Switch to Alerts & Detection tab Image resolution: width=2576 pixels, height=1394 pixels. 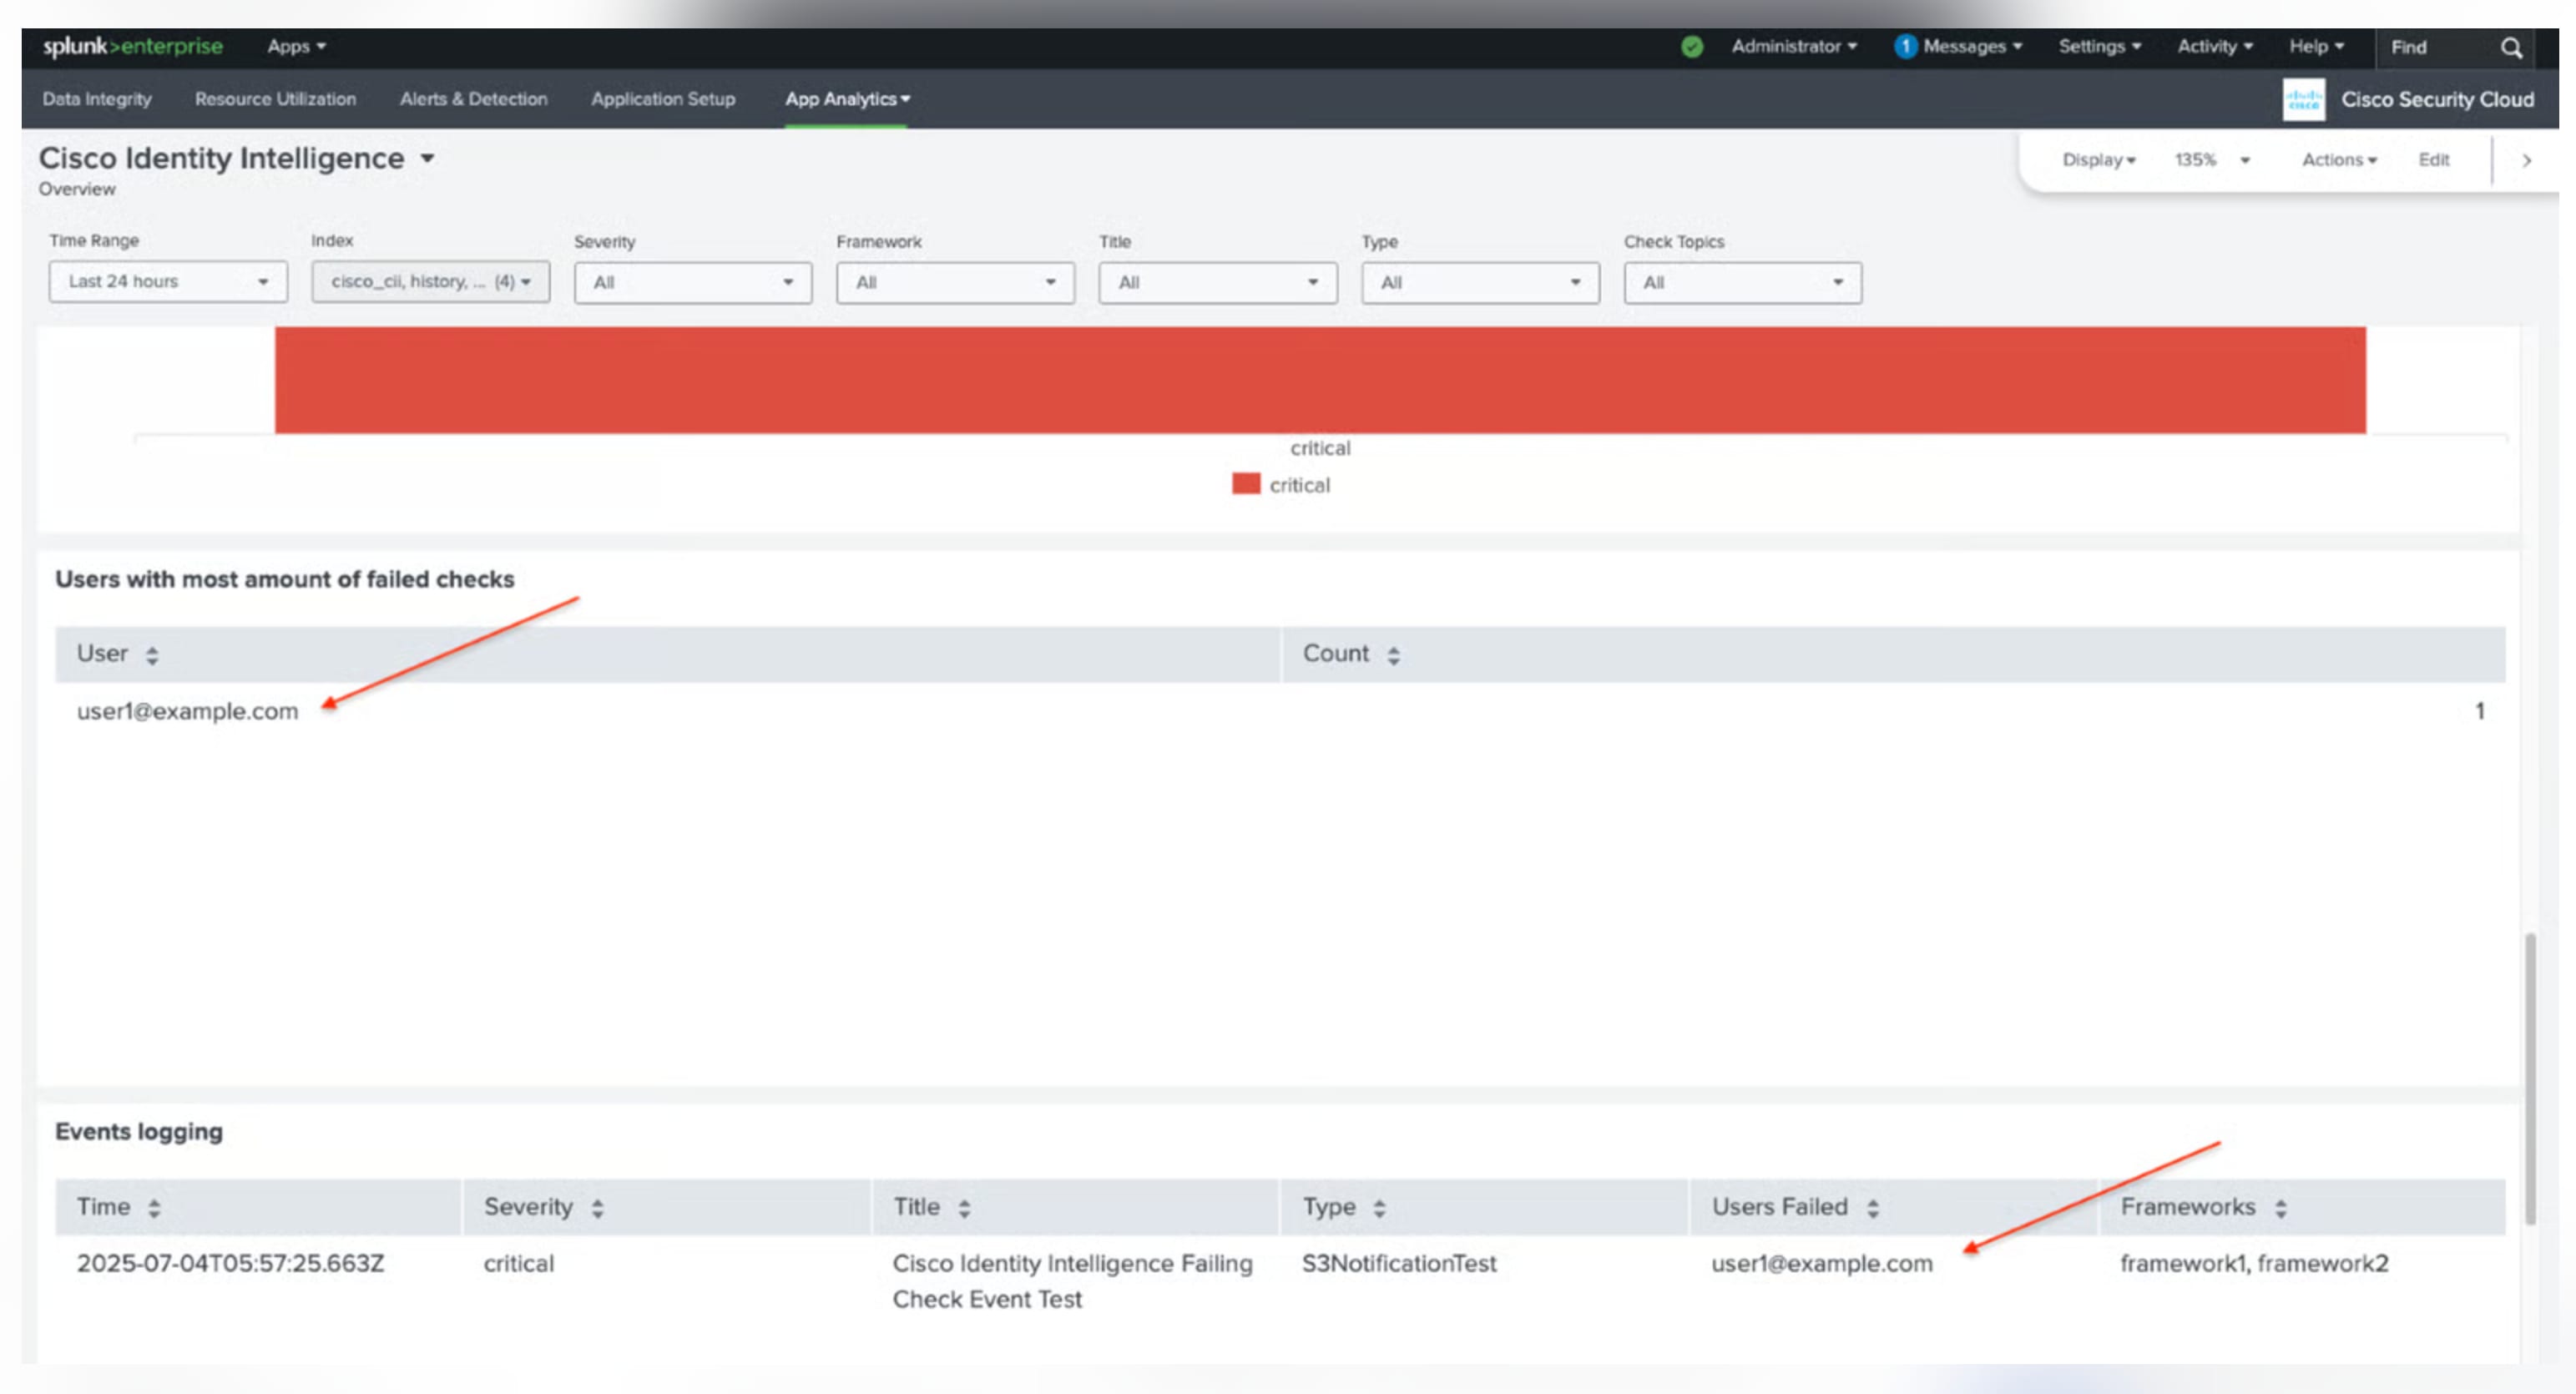[473, 99]
